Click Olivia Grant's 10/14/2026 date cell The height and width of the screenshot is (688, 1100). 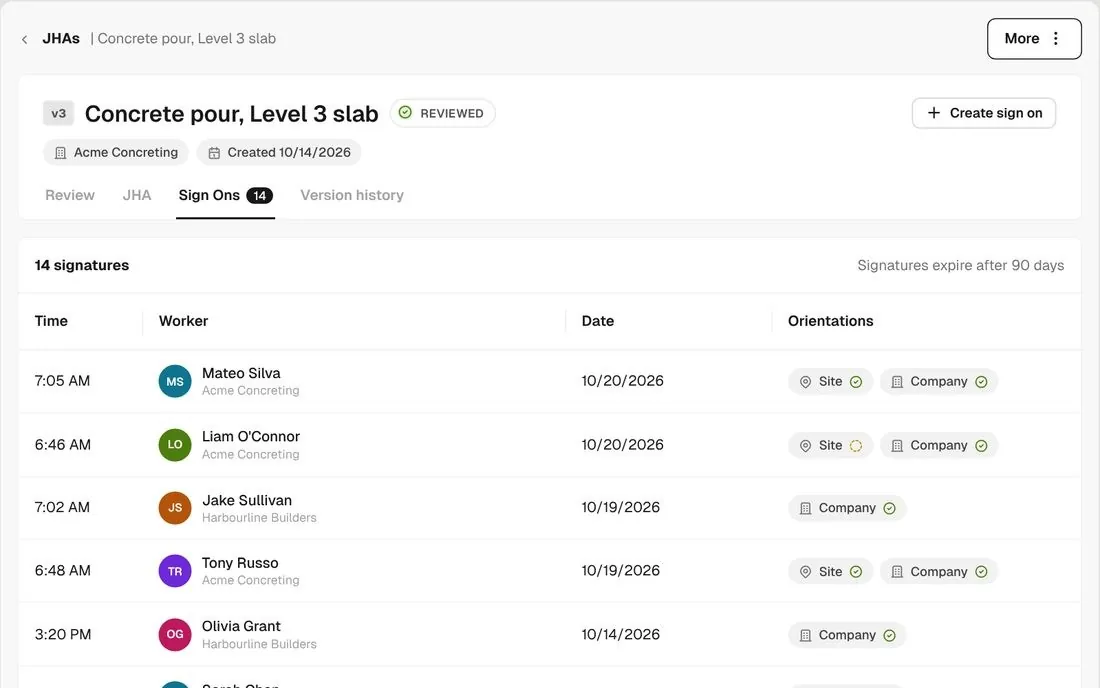(621, 634)
